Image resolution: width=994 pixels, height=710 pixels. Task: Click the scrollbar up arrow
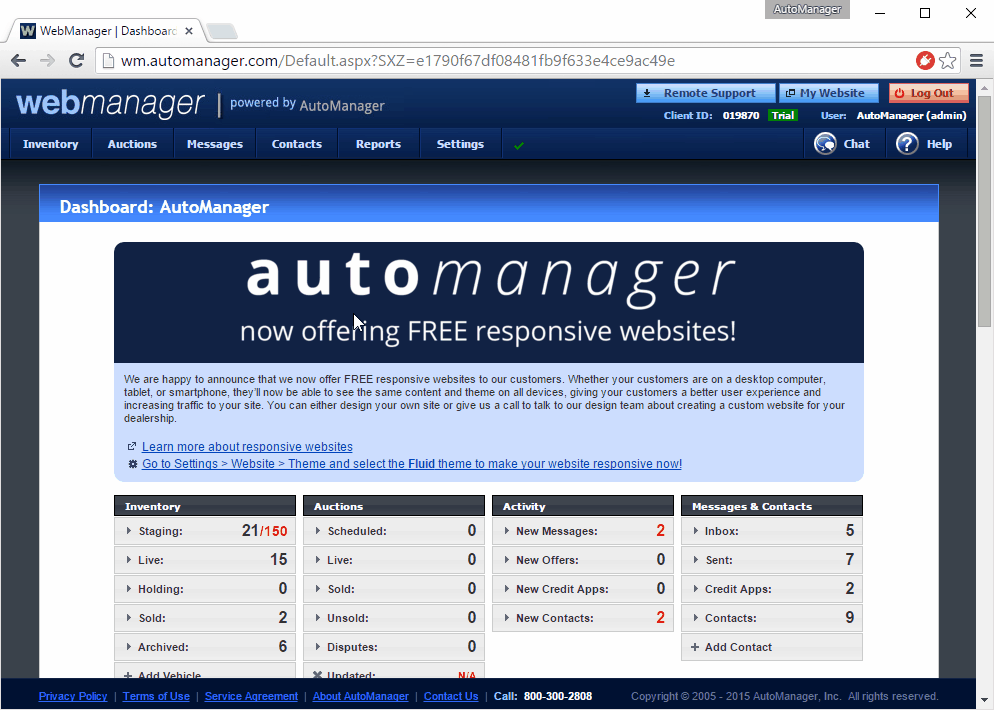tap(984, 87)
